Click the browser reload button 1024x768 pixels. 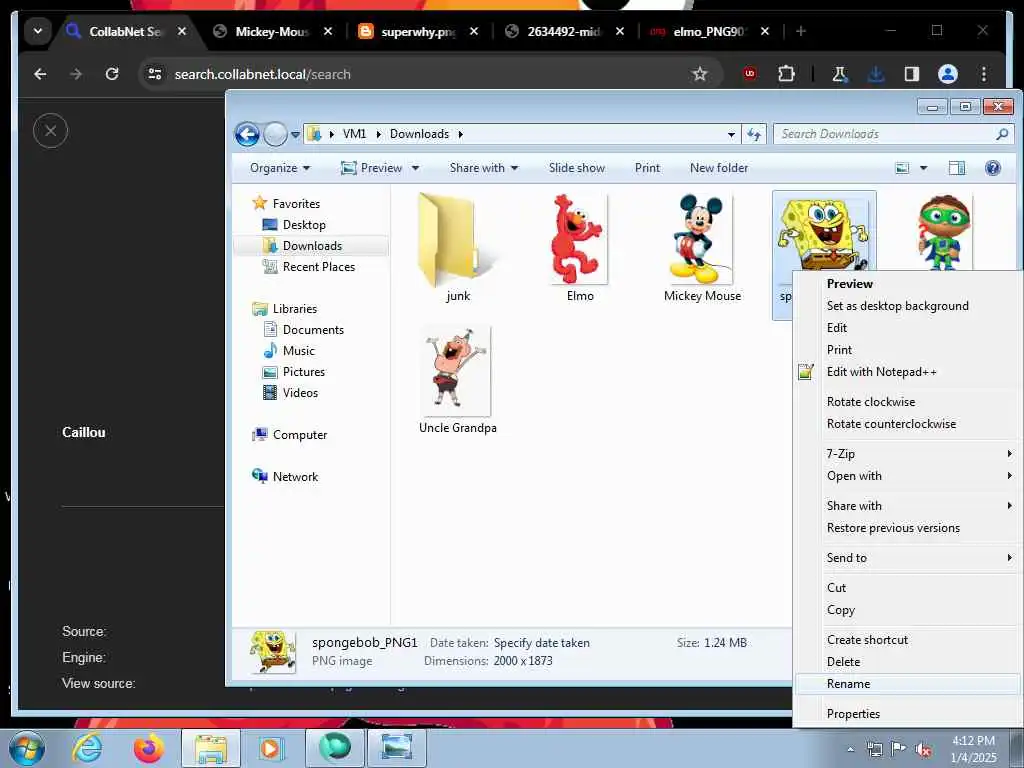tap(112, 74)
